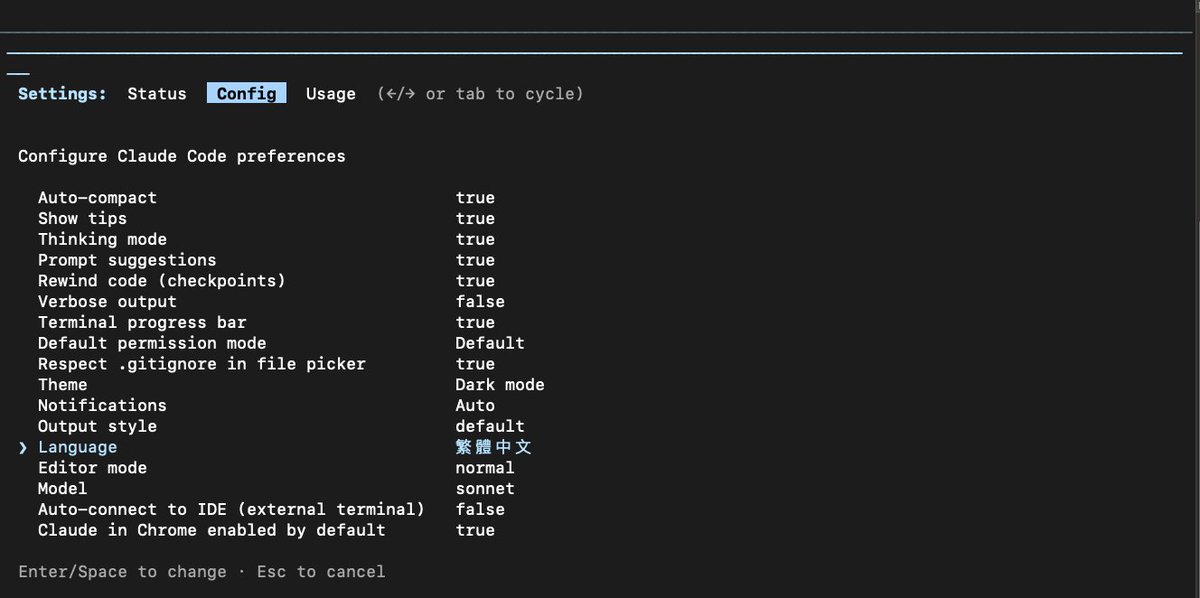Toggle the Auto-compact true value
Image resolution: width=1200 pixels, height=598 pixels.
pyautogui.click(x=475, y=198)
